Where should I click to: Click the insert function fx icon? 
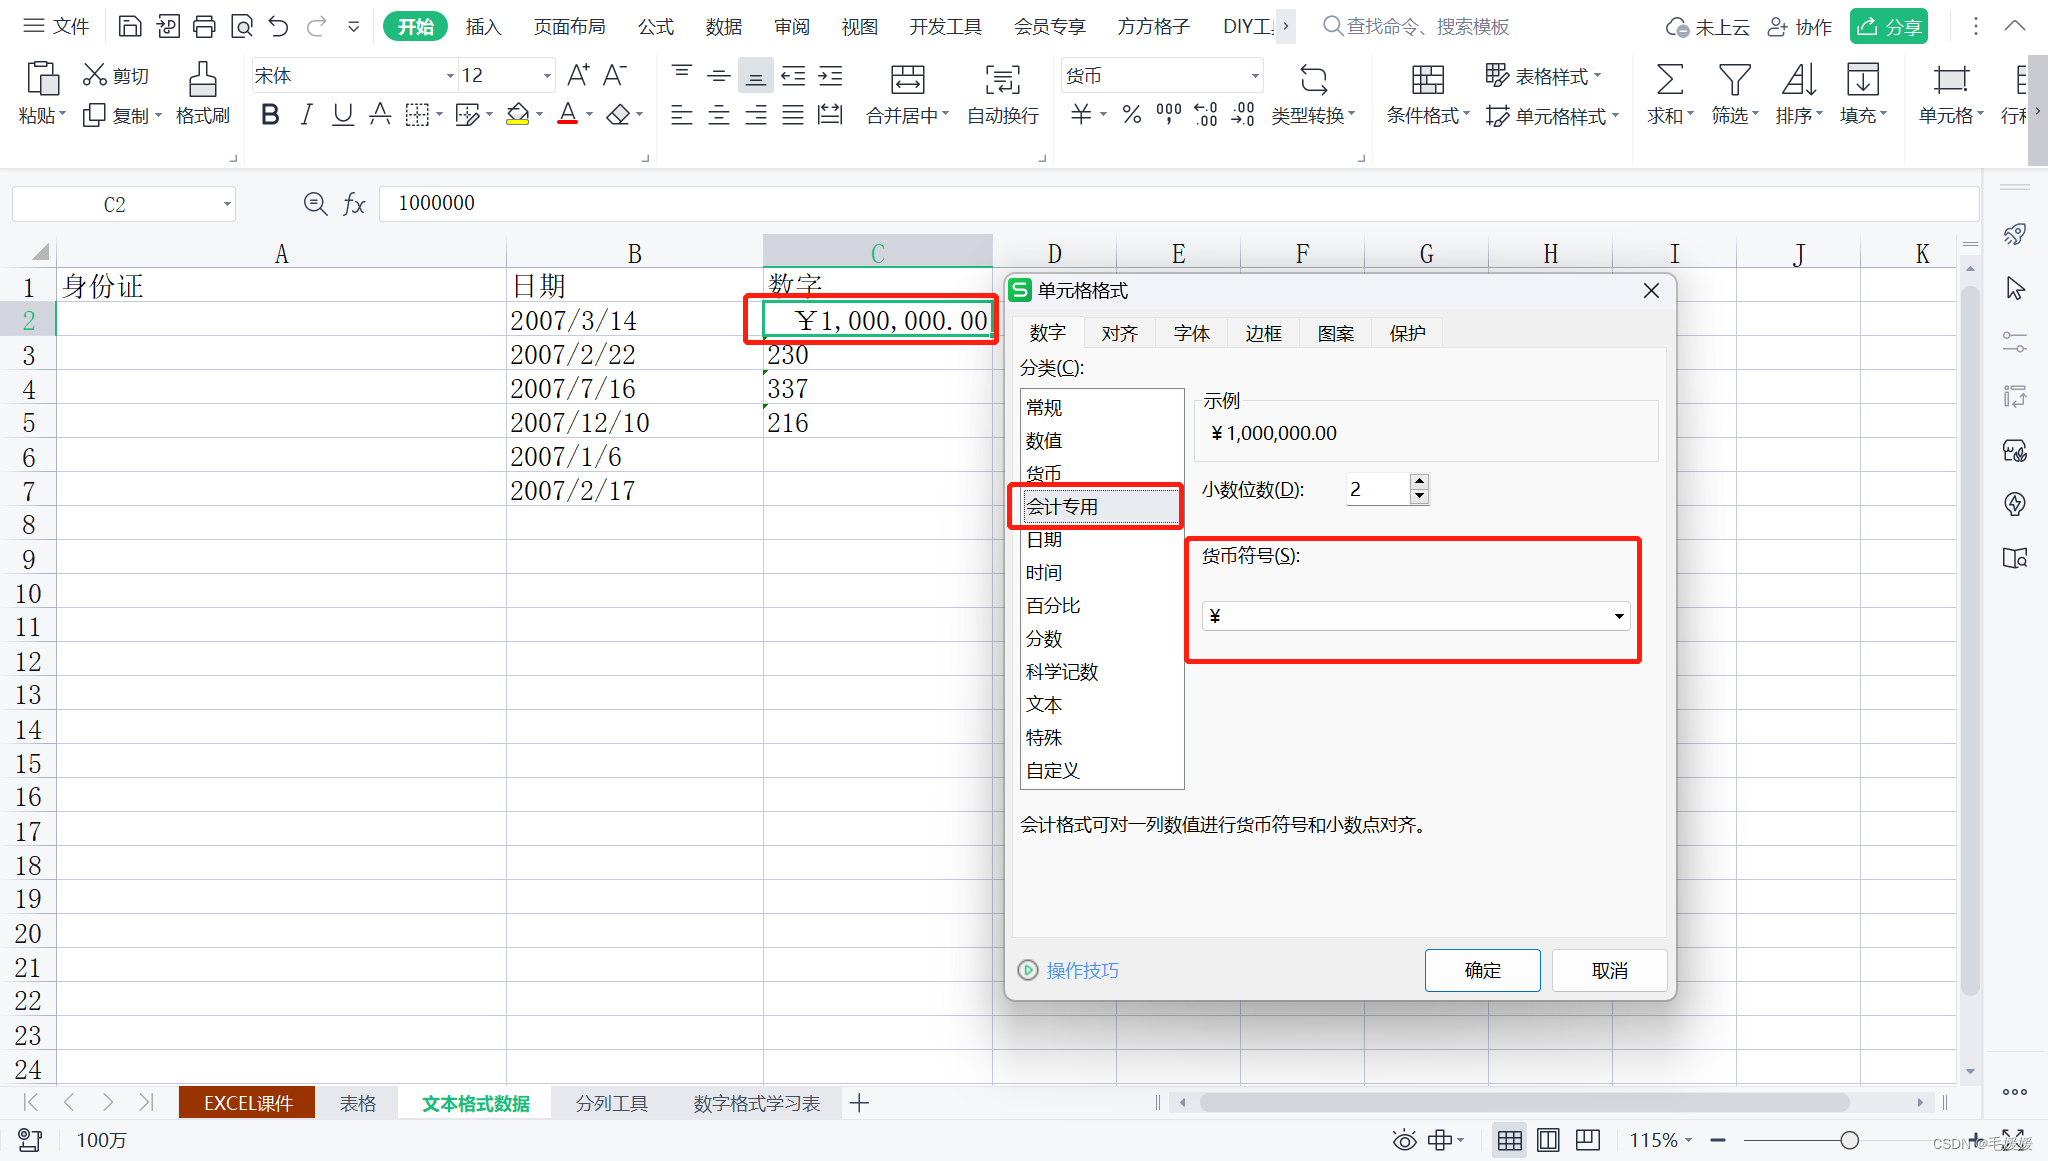coord(354,204)
